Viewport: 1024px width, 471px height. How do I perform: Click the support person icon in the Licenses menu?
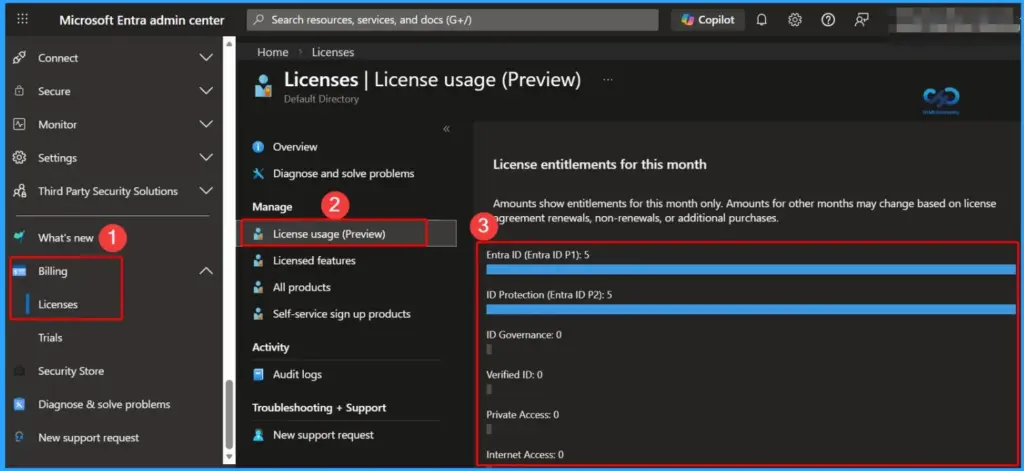coord(259,435)
